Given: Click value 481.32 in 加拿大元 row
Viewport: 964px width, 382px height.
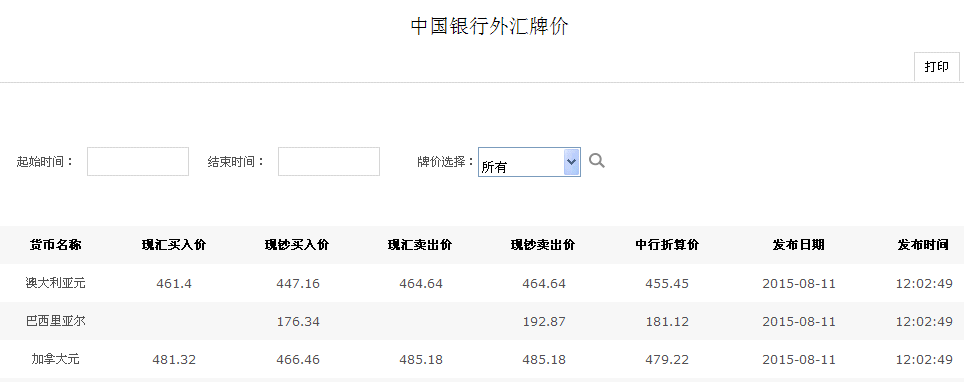Looking at the screenshot, I should tap(174, 359).
